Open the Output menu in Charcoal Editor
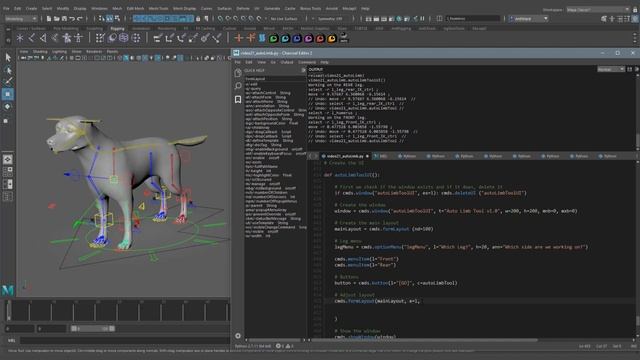This screenshot has height=360, width=640. point(287,62)
